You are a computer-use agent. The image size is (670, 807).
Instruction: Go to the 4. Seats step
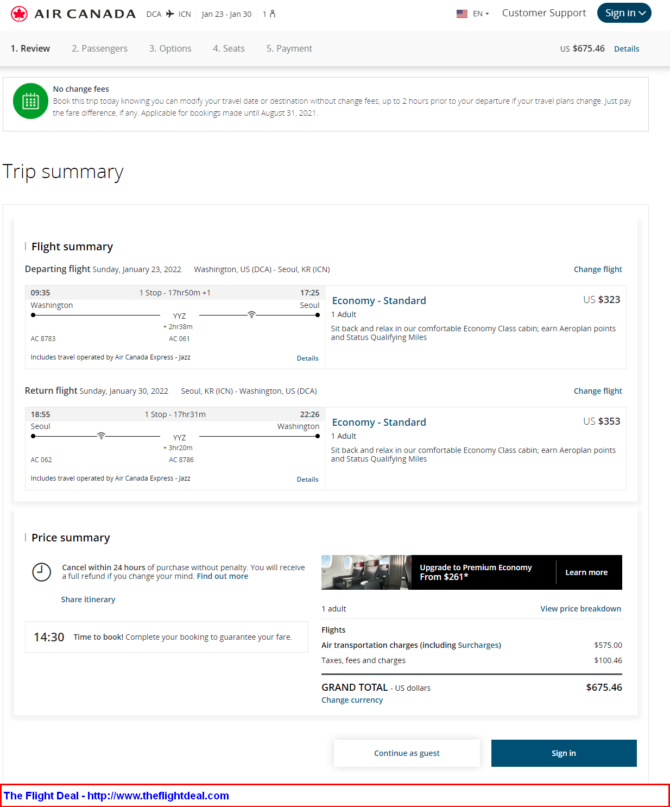pyautogui.click(x=229, y=48)
